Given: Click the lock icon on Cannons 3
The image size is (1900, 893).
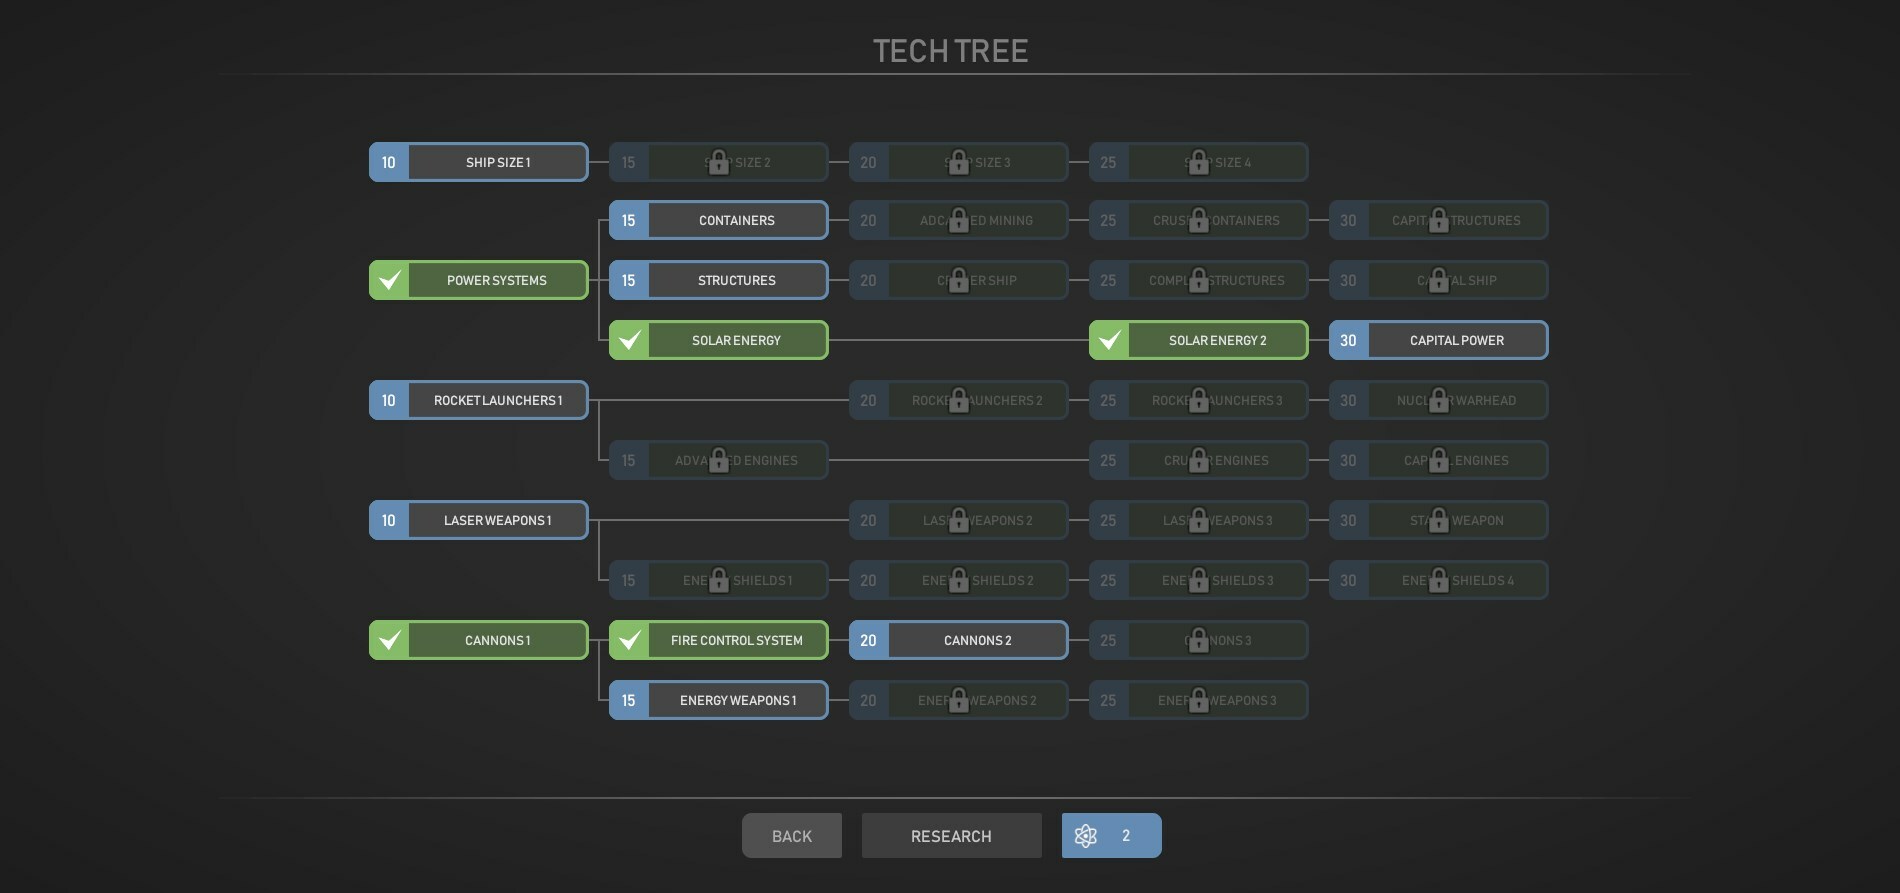Looking at the screenshot, I should tap(1198, 640).
